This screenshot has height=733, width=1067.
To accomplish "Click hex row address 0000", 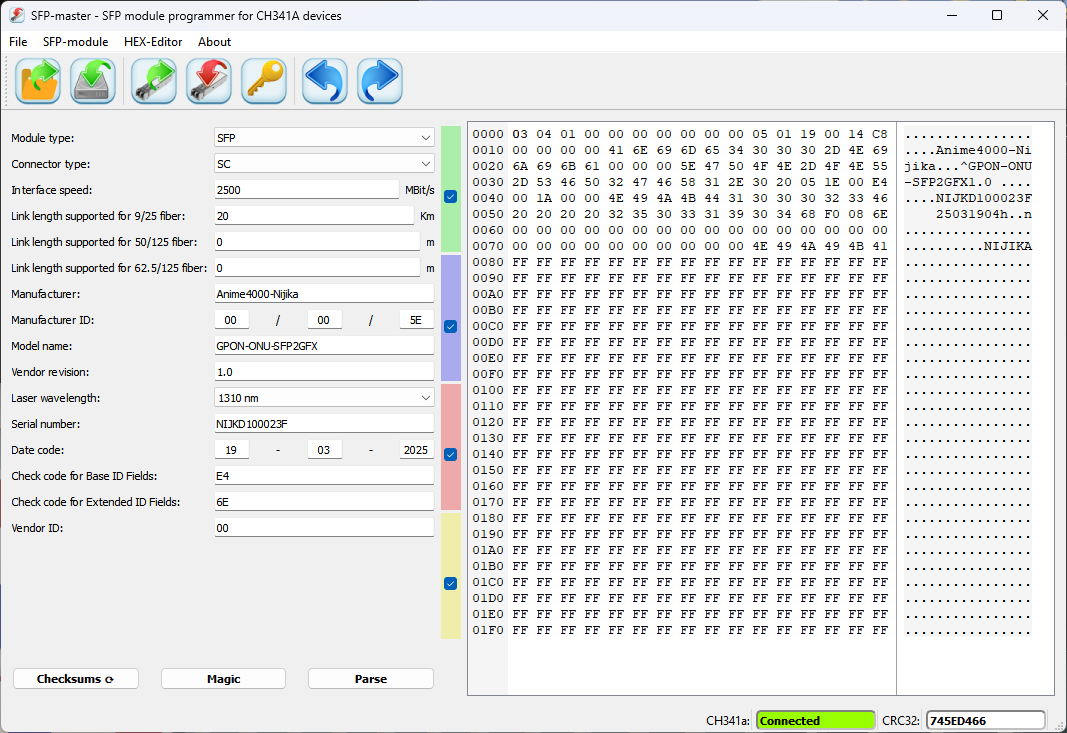I will [488, 134].
